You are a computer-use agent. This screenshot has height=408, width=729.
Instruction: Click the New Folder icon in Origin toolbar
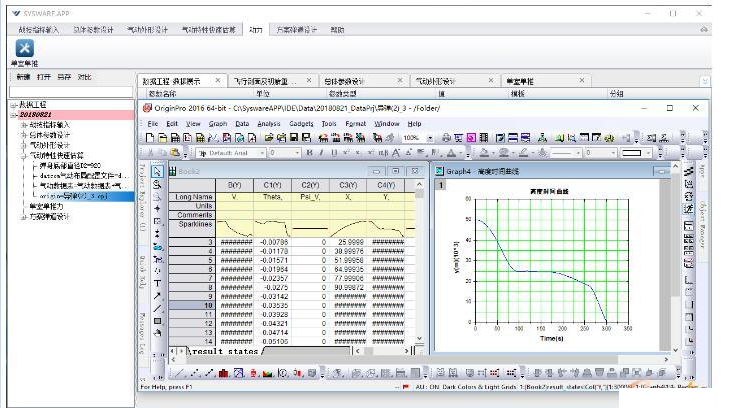click(163, 138)
